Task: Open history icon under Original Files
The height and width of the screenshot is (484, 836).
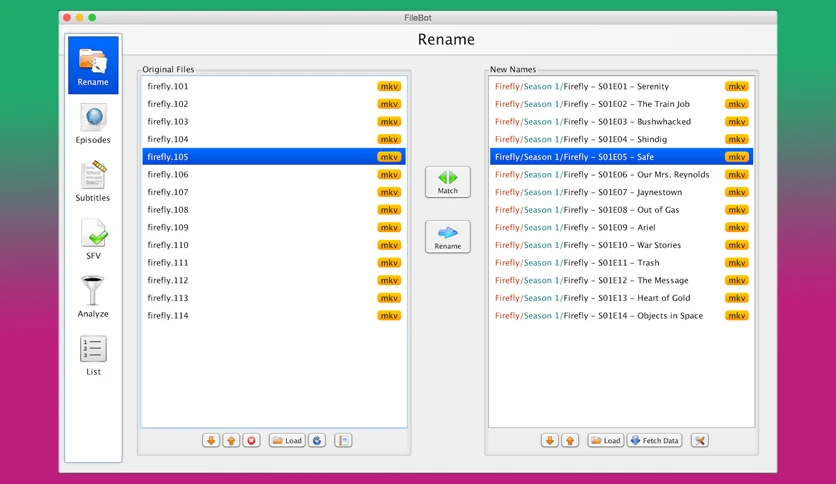Action: click(343, 440)
